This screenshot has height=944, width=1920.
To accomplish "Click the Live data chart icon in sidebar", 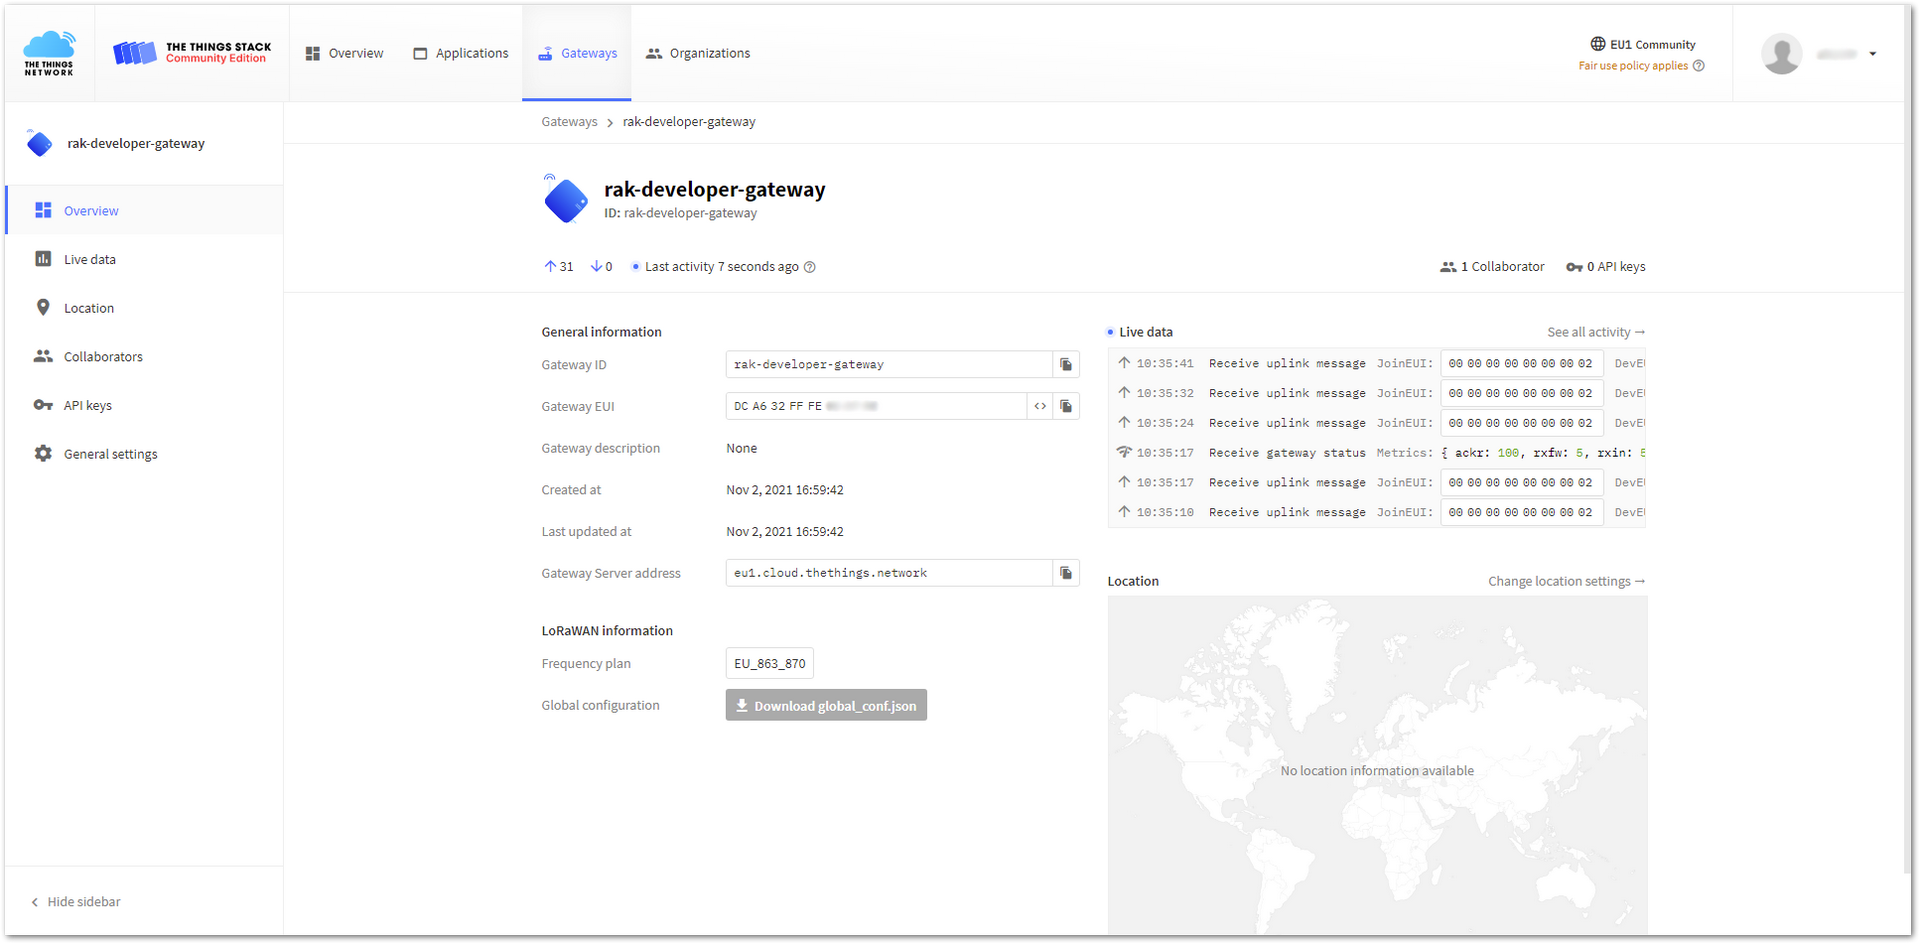I will (x=43, y=259).
